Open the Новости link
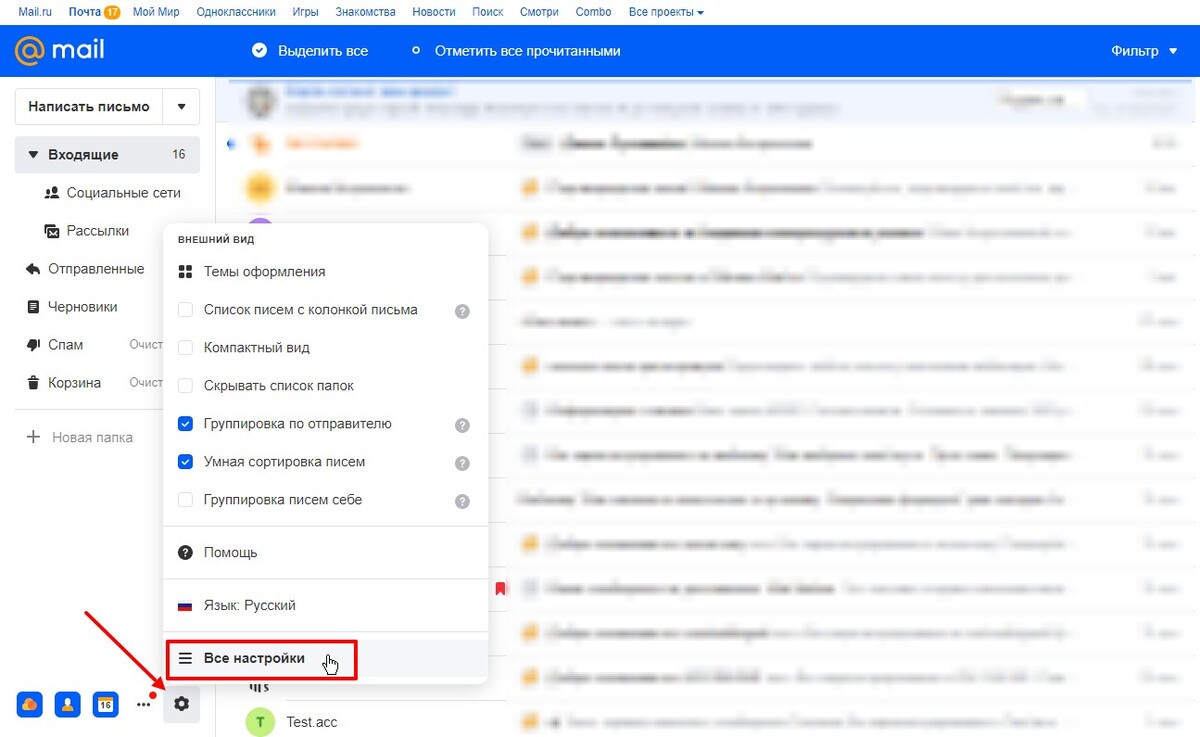 (x=433, y=12)
